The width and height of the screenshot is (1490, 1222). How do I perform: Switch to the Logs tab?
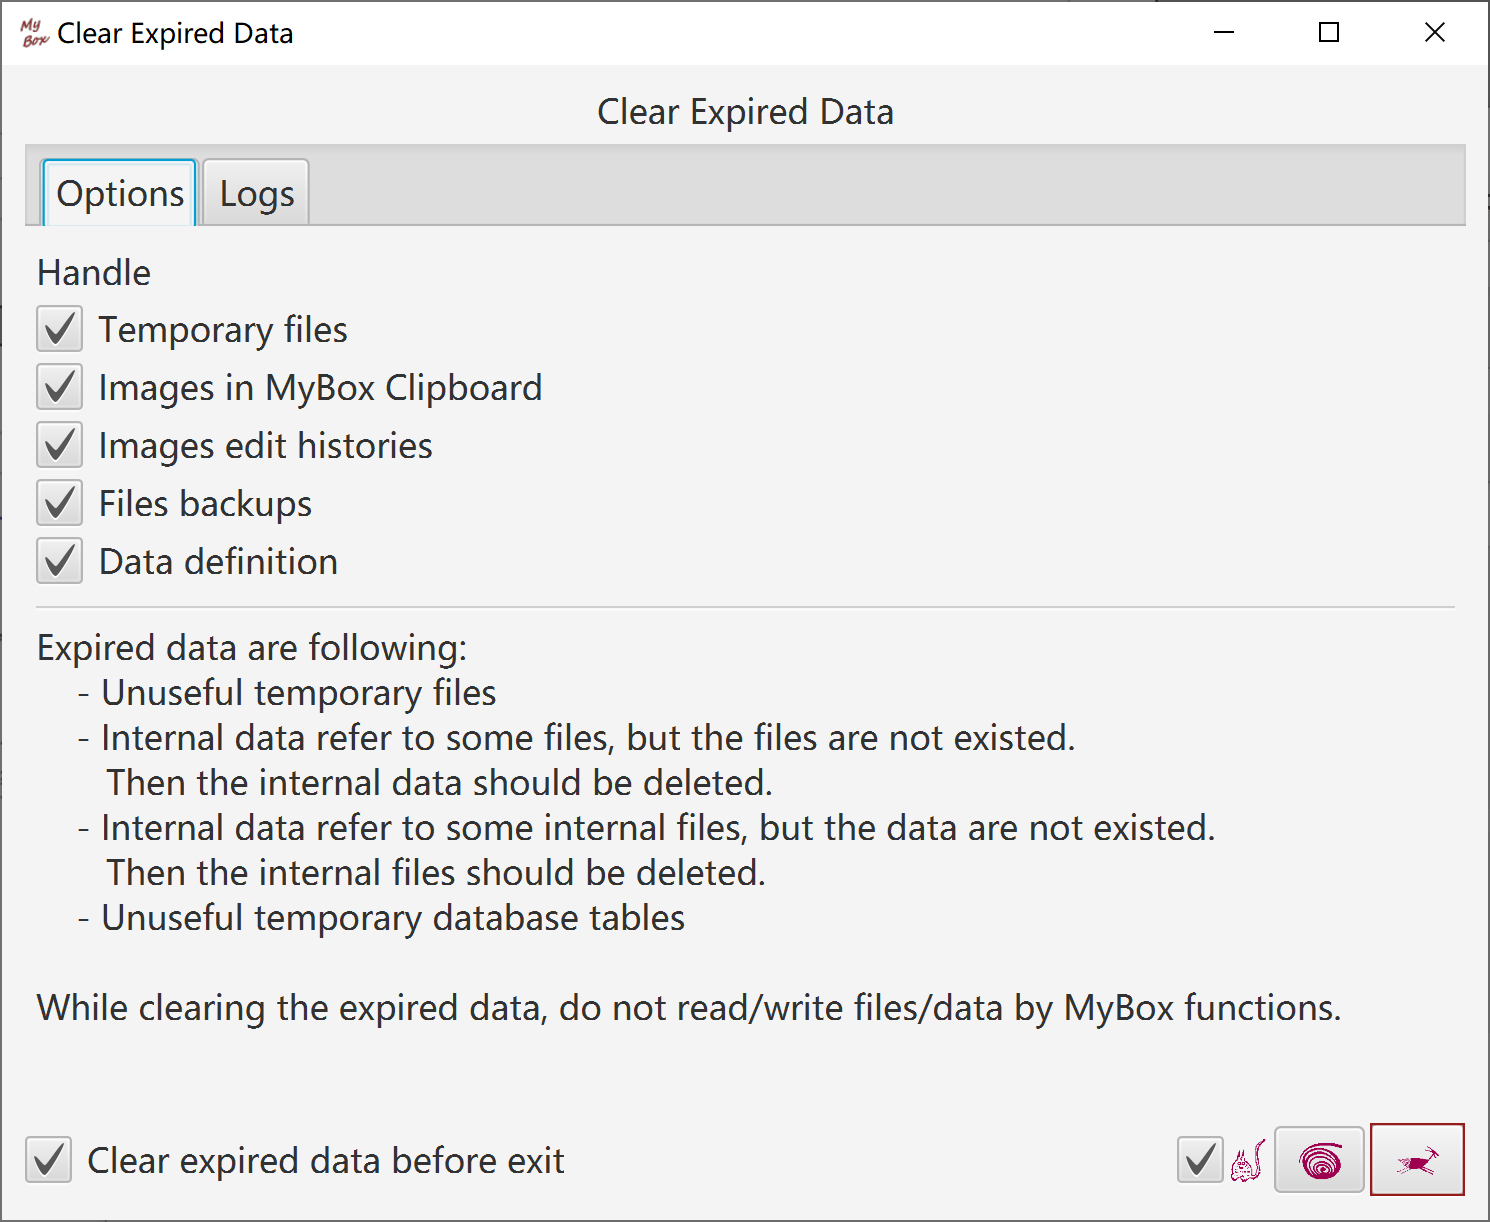[x=257, y=194]
